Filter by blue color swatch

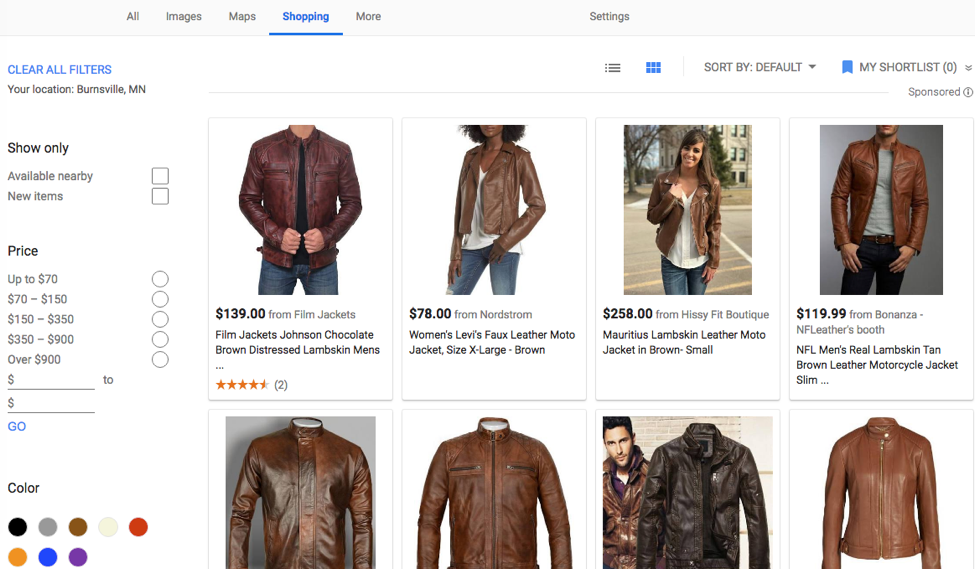point(48,557)
